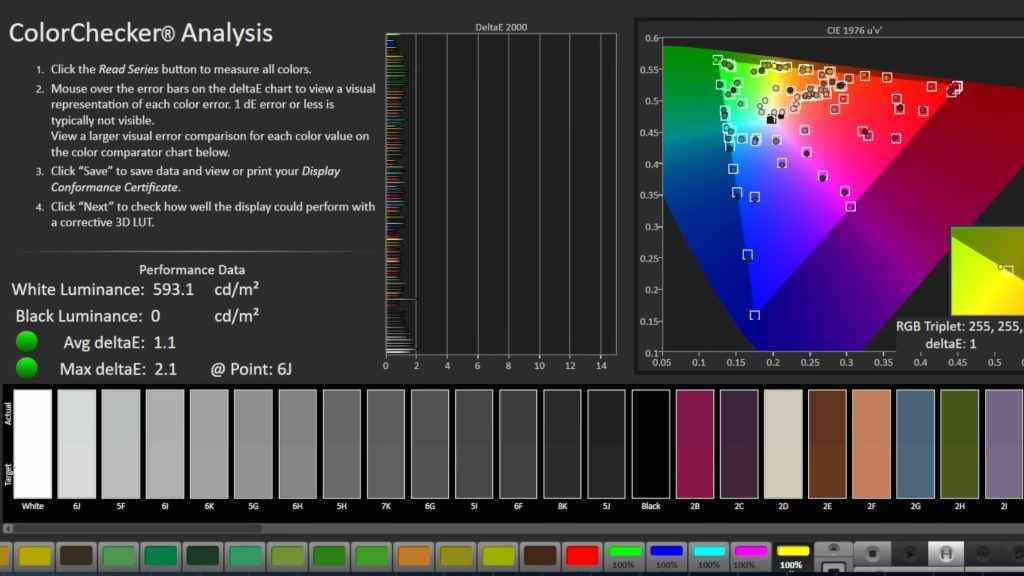Image resolution: width=1024 pixels, height=576 pixels.
Task: Click the 5F gray swatch
Action: 121,444
